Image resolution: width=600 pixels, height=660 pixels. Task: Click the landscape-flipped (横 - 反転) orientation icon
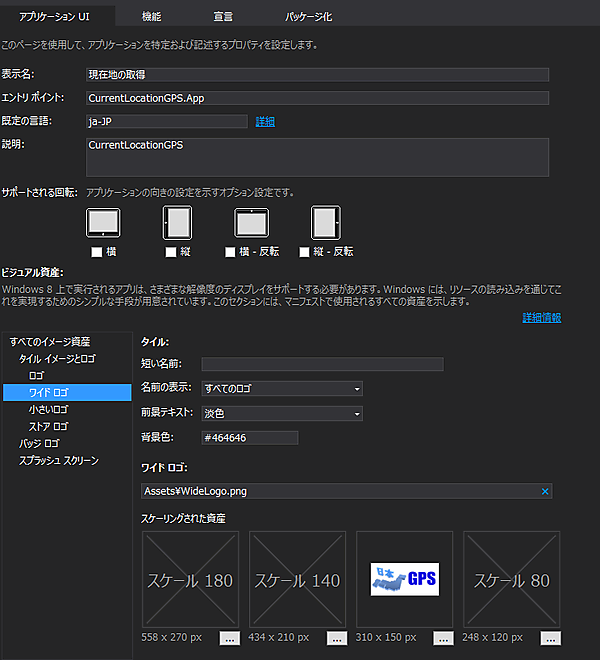251,222
